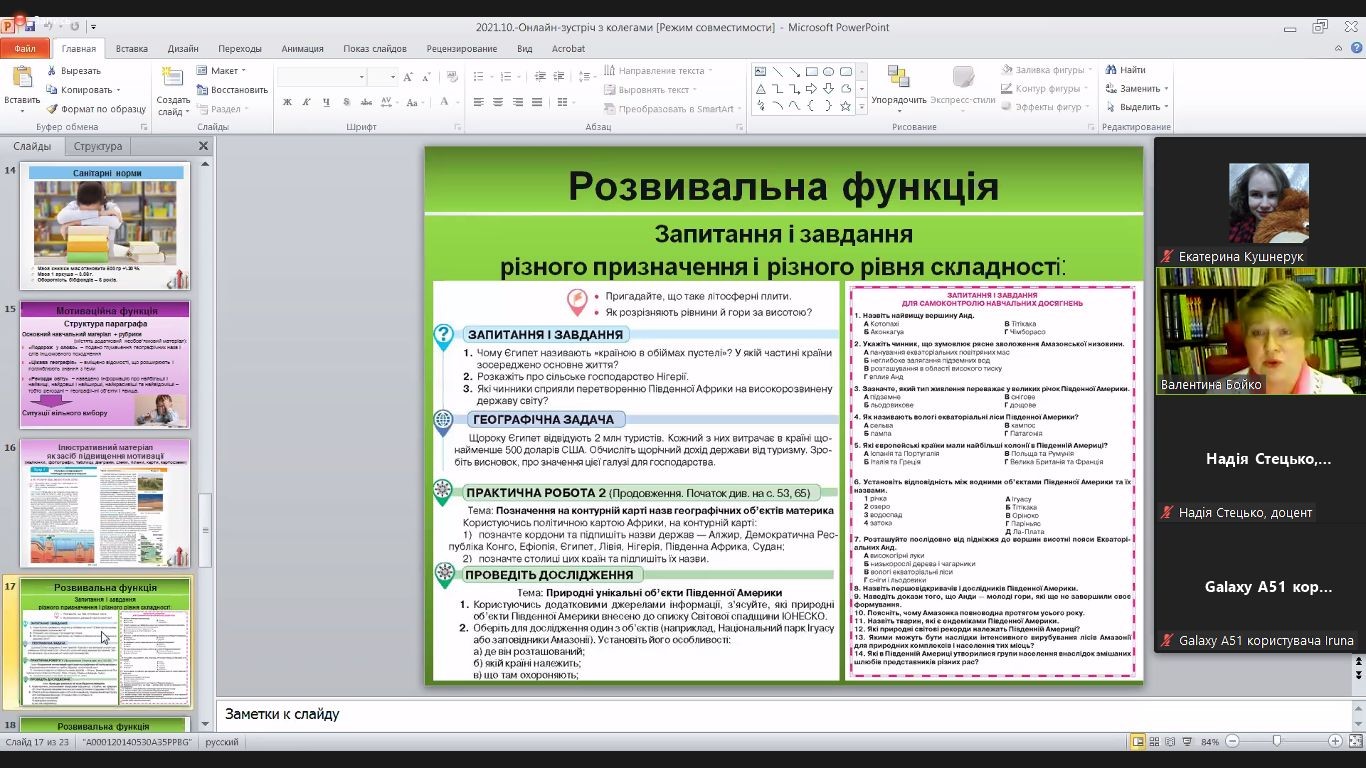Fit slide to current window icon
The image size is (1366, 768).
click(1354, 741)
